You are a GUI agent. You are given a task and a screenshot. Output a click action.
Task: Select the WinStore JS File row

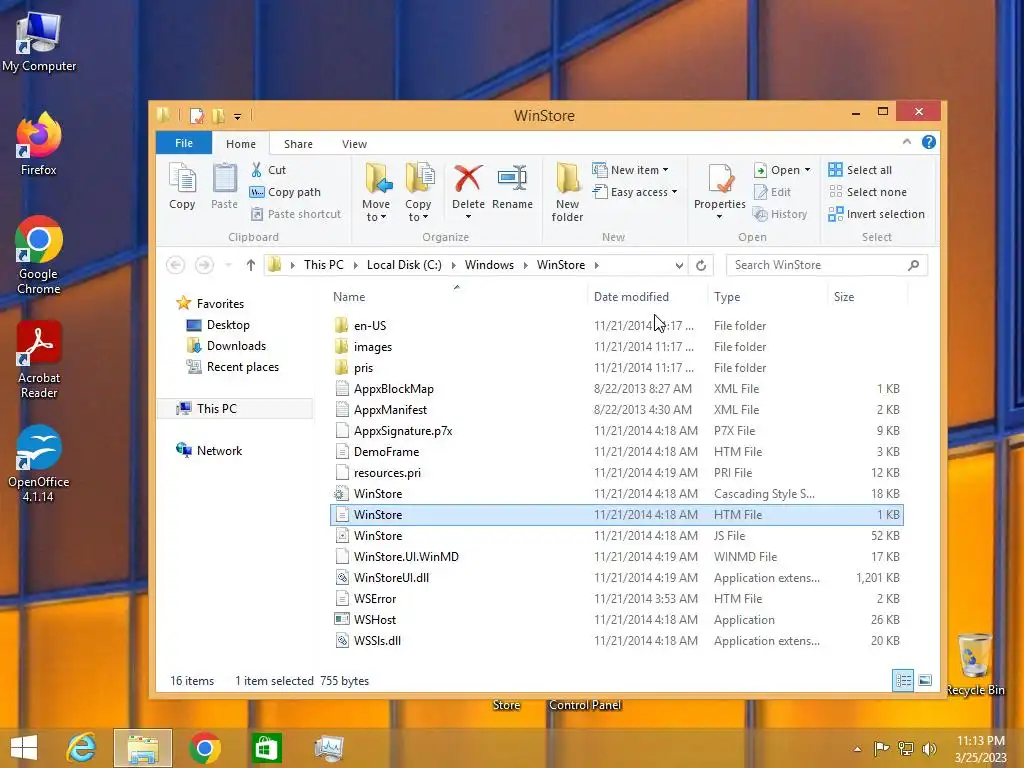pos(617,536)
